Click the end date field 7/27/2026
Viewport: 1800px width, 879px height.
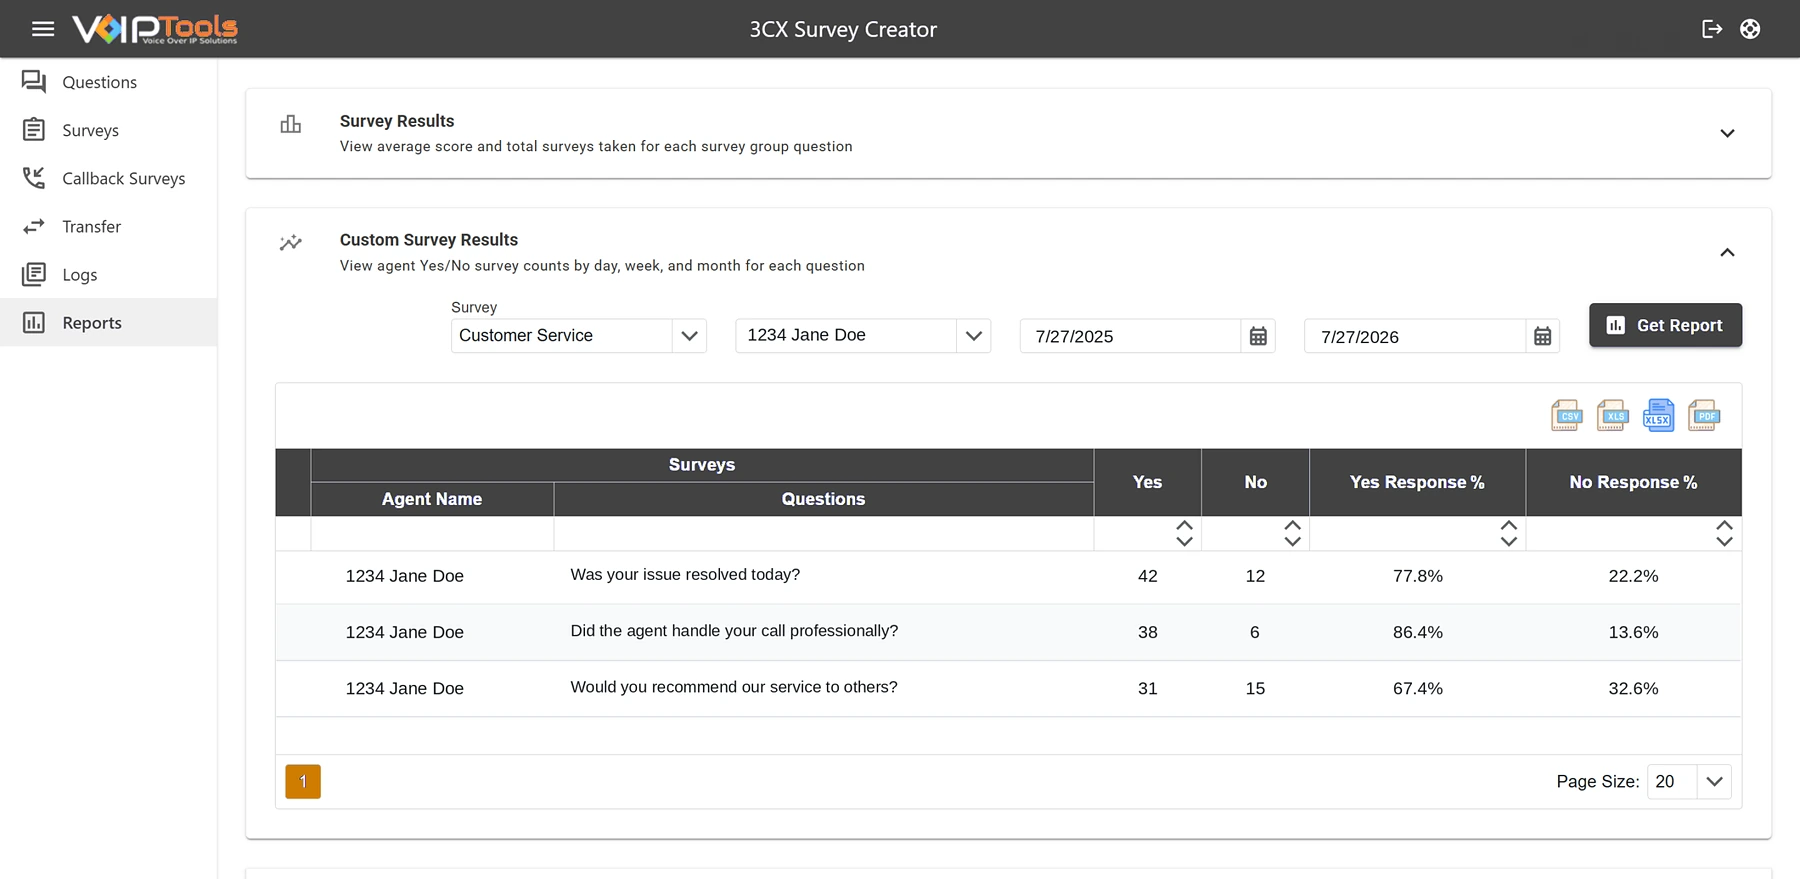pyautogui.click(x=1415, y=336)
